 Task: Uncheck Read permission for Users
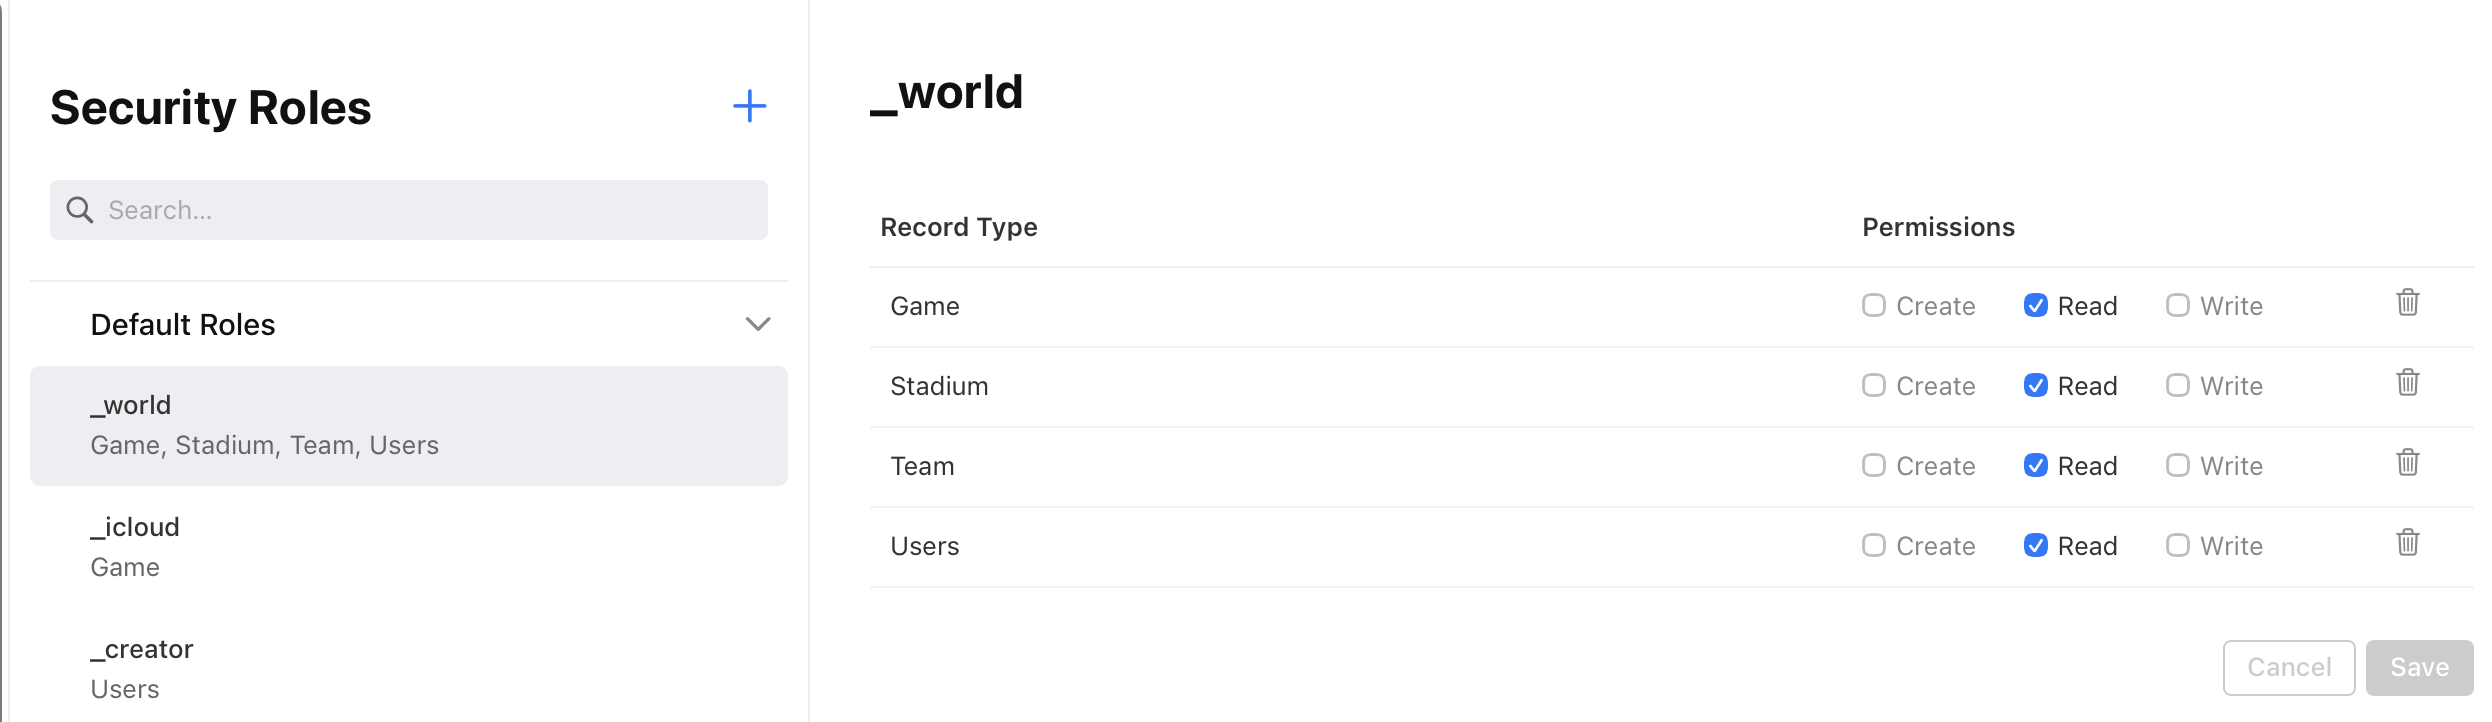[x=2035, y=545]
